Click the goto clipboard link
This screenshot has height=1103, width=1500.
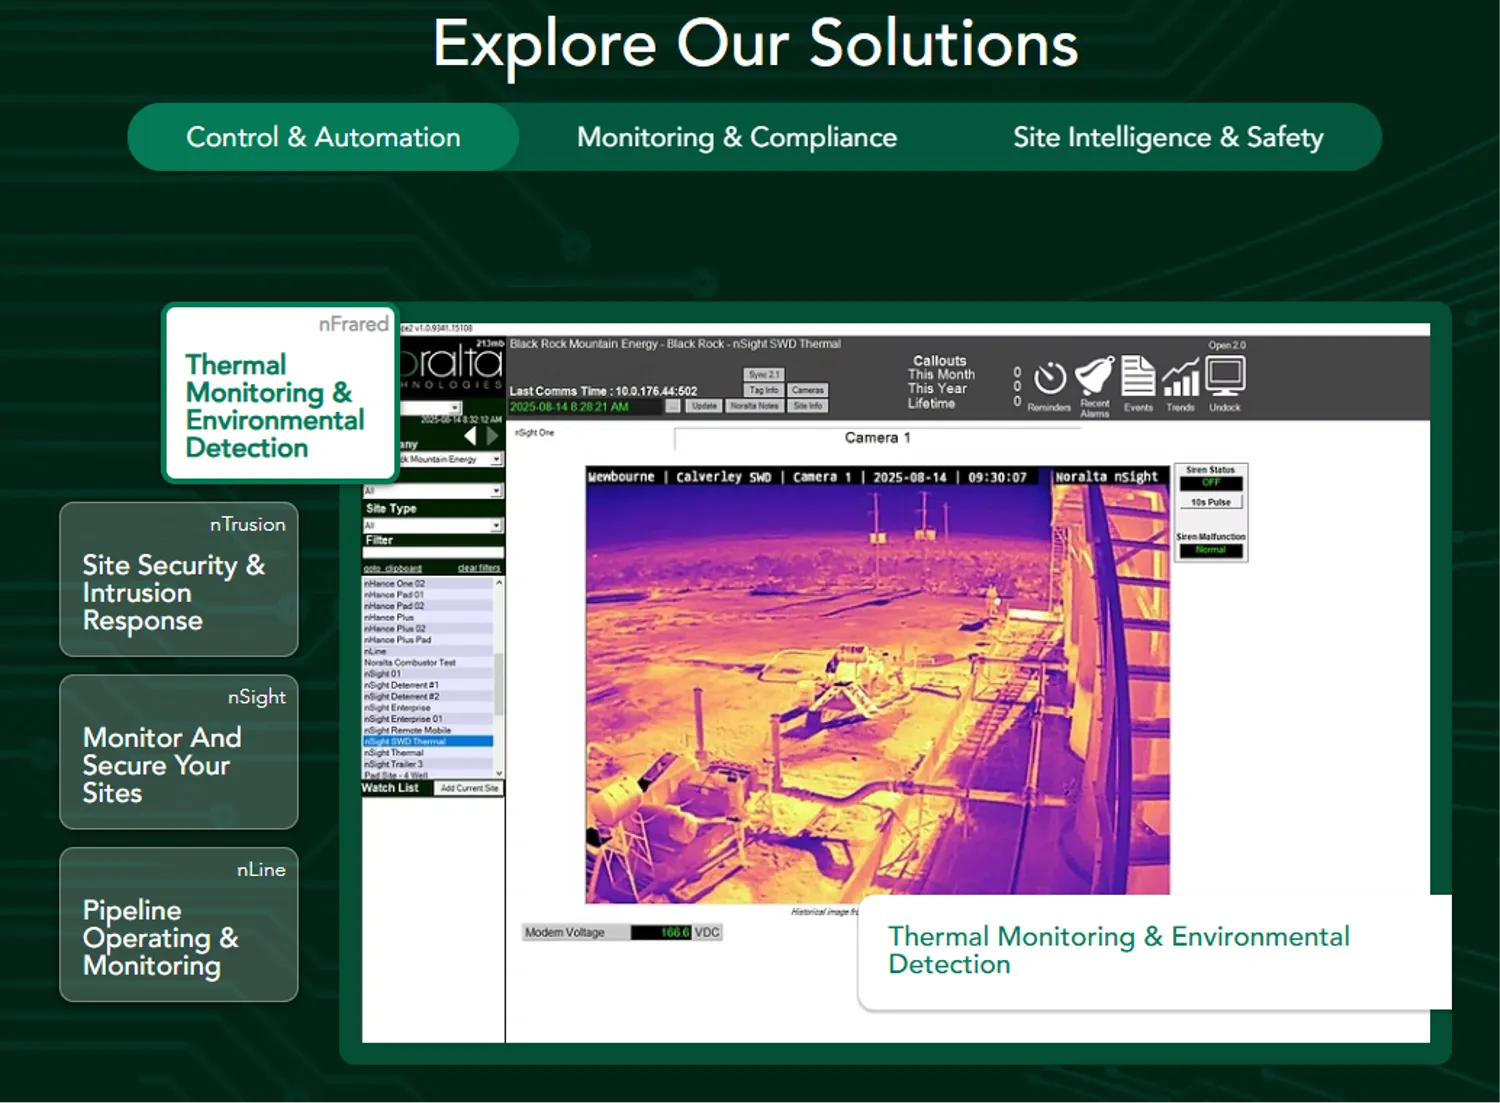coord(393,568)
